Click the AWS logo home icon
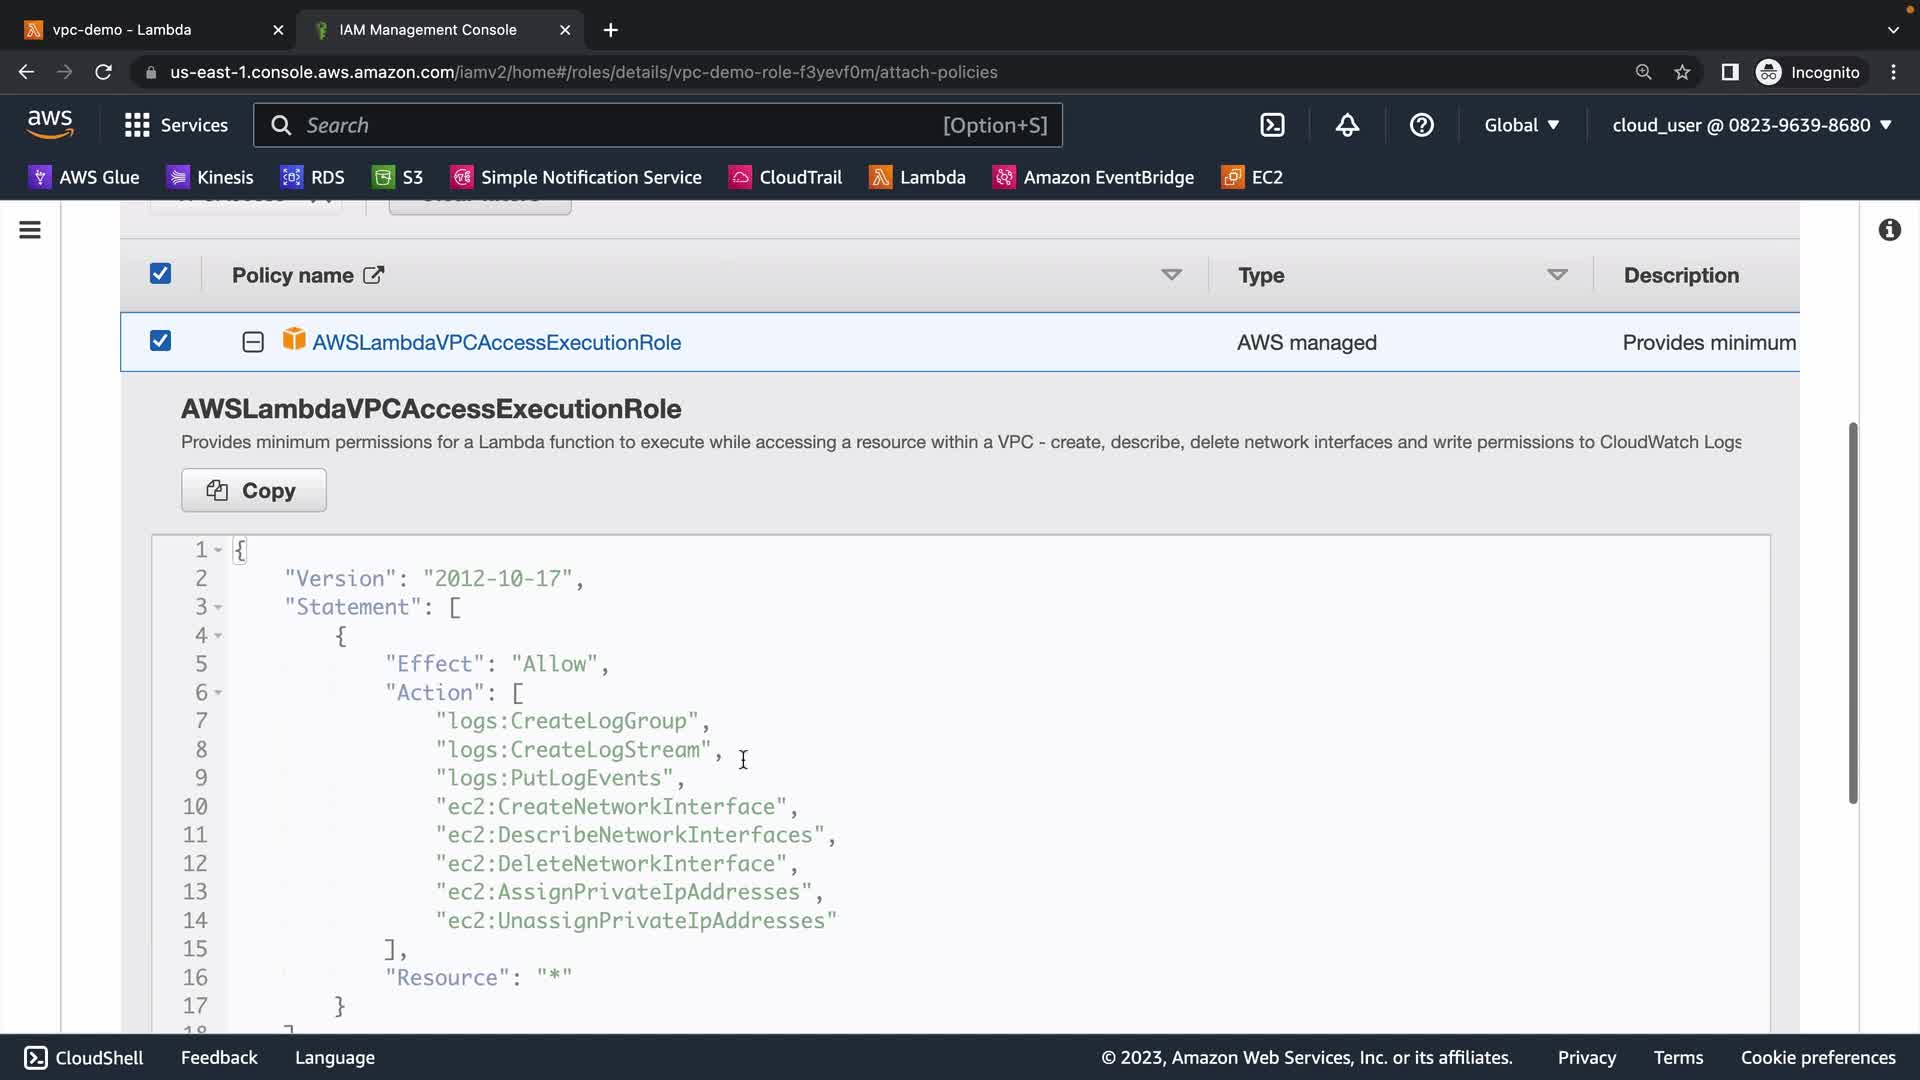 pos(50,125)
